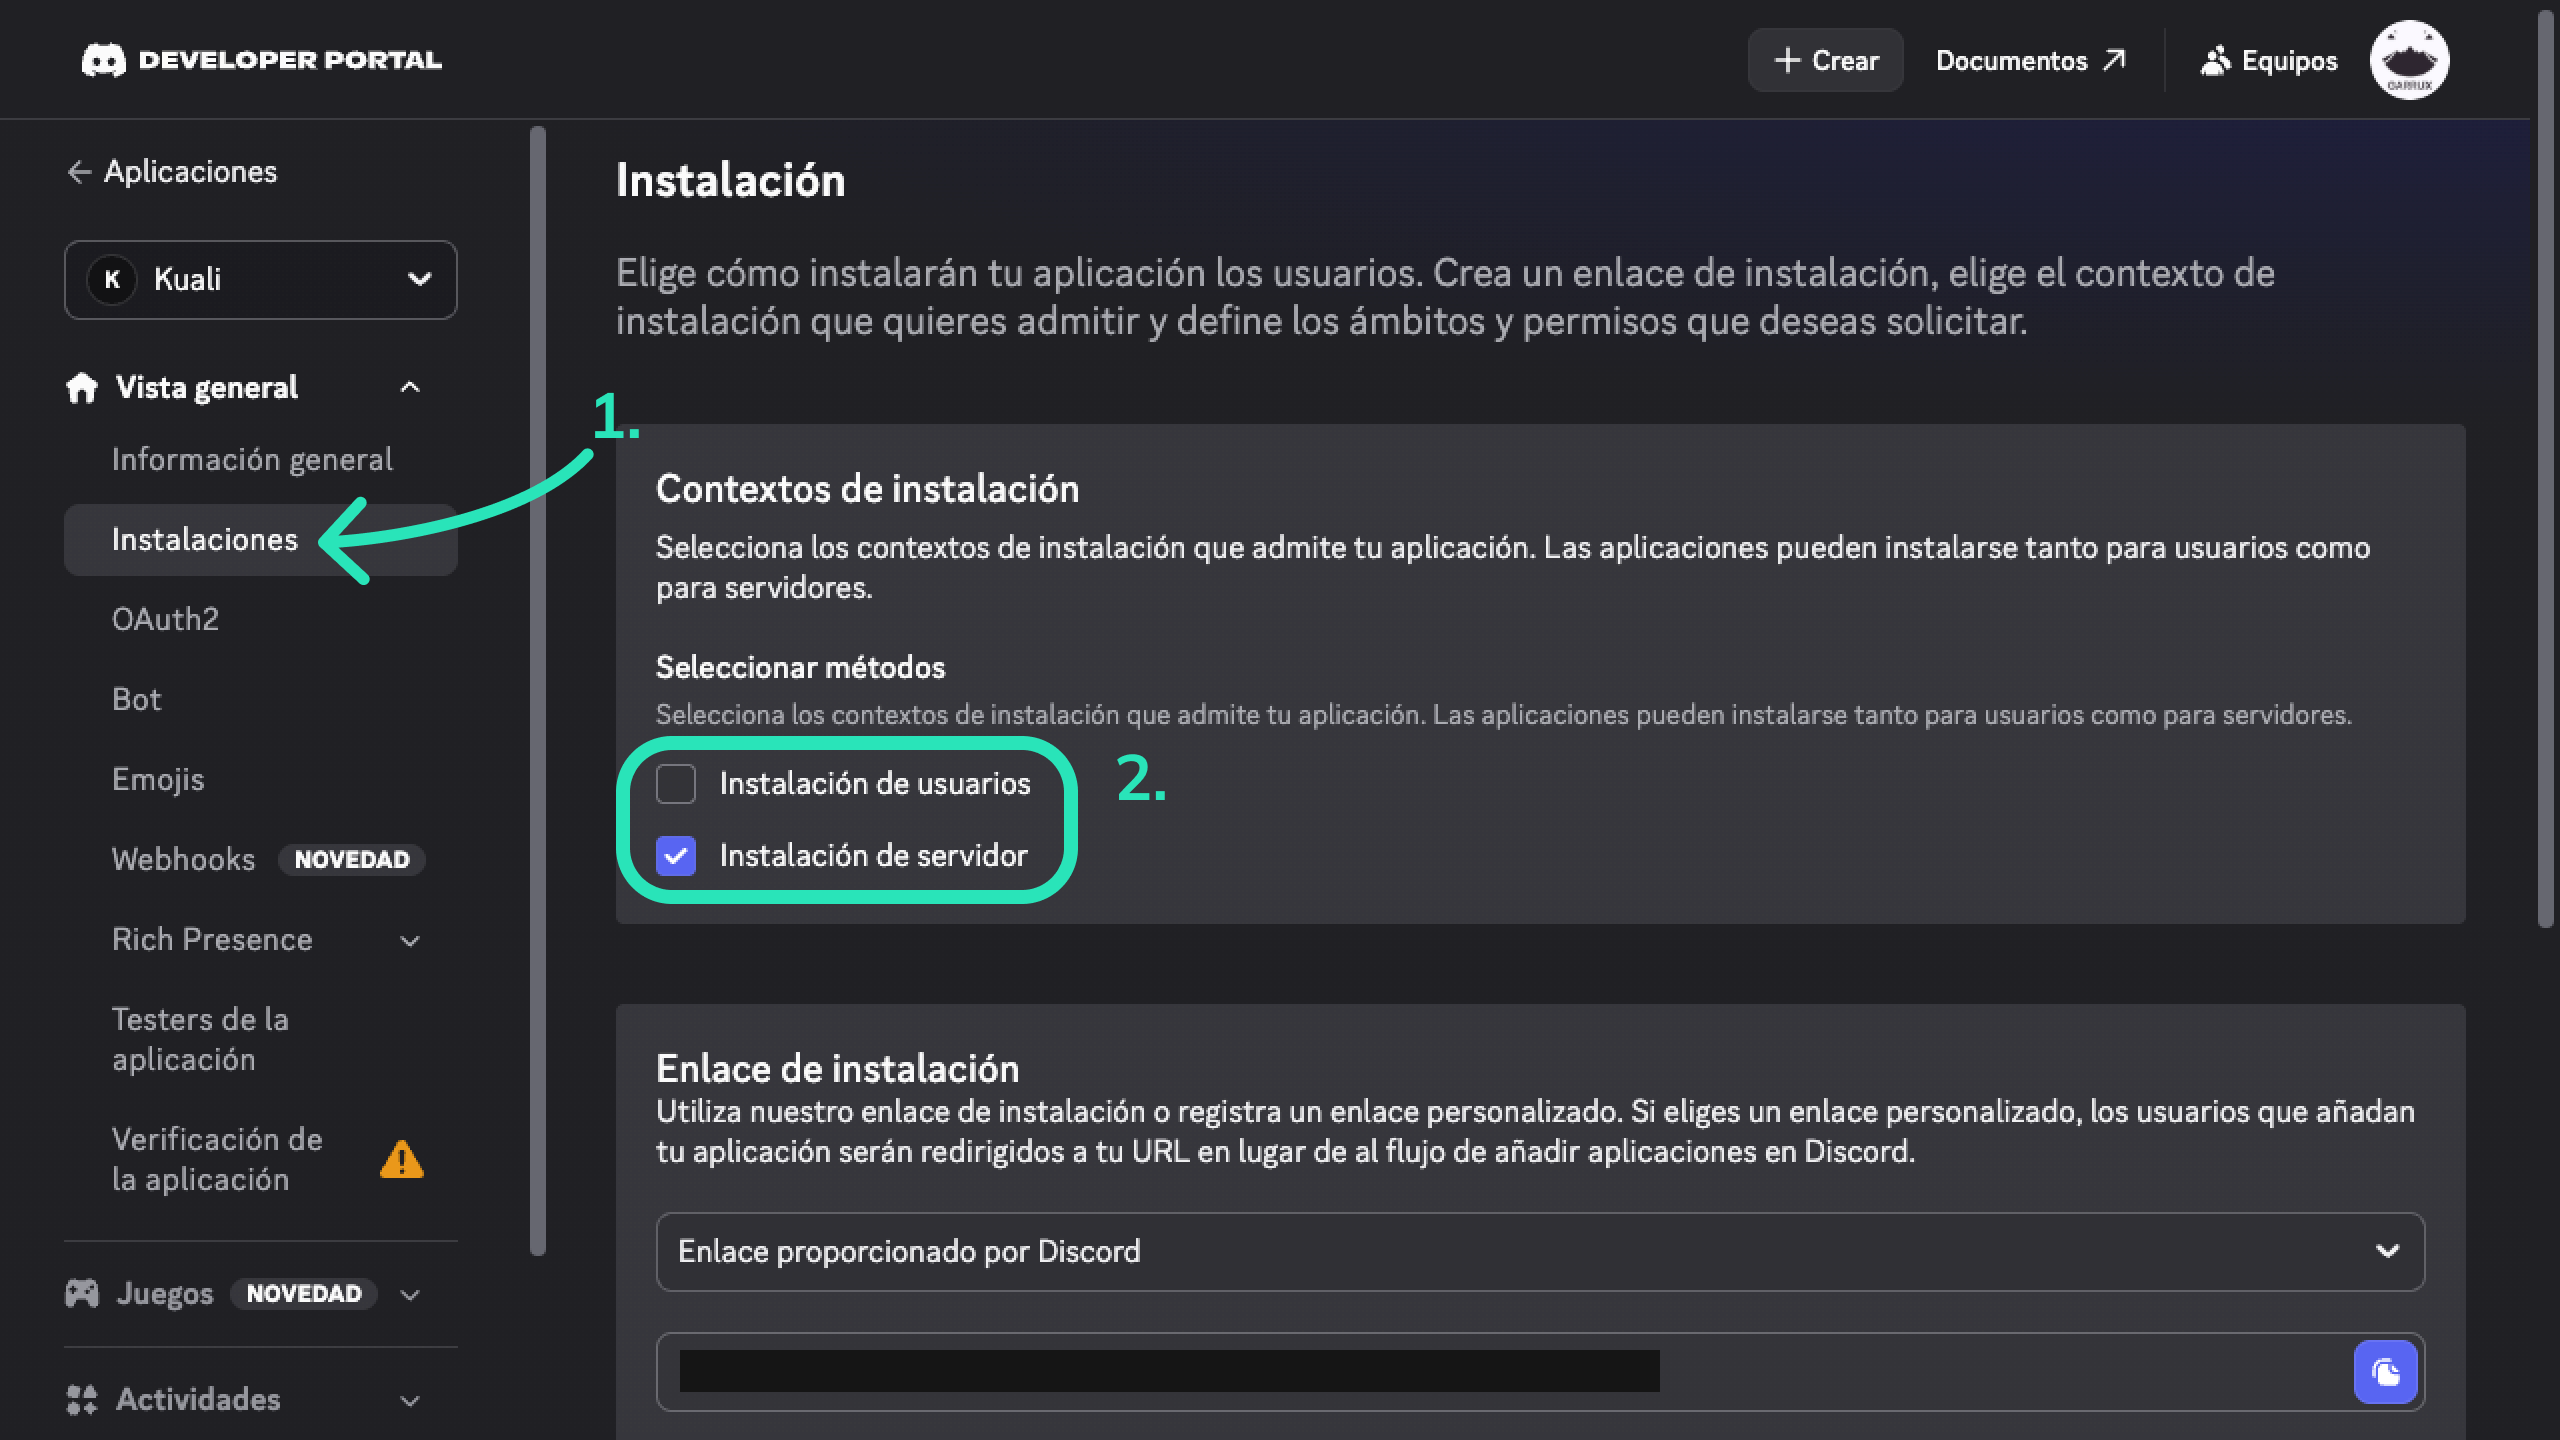Click the Instalación page heading
This screenshot has width=2560, height=1440.
(x=730, y=181)
